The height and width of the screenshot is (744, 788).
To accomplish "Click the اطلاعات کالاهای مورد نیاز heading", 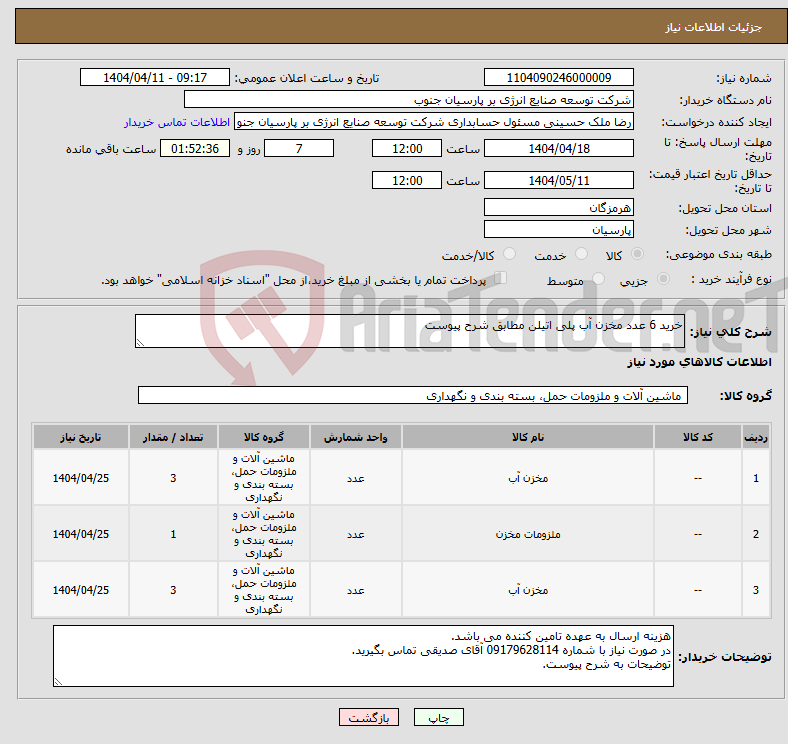I will pyautogui.click(x=699, y=362).
